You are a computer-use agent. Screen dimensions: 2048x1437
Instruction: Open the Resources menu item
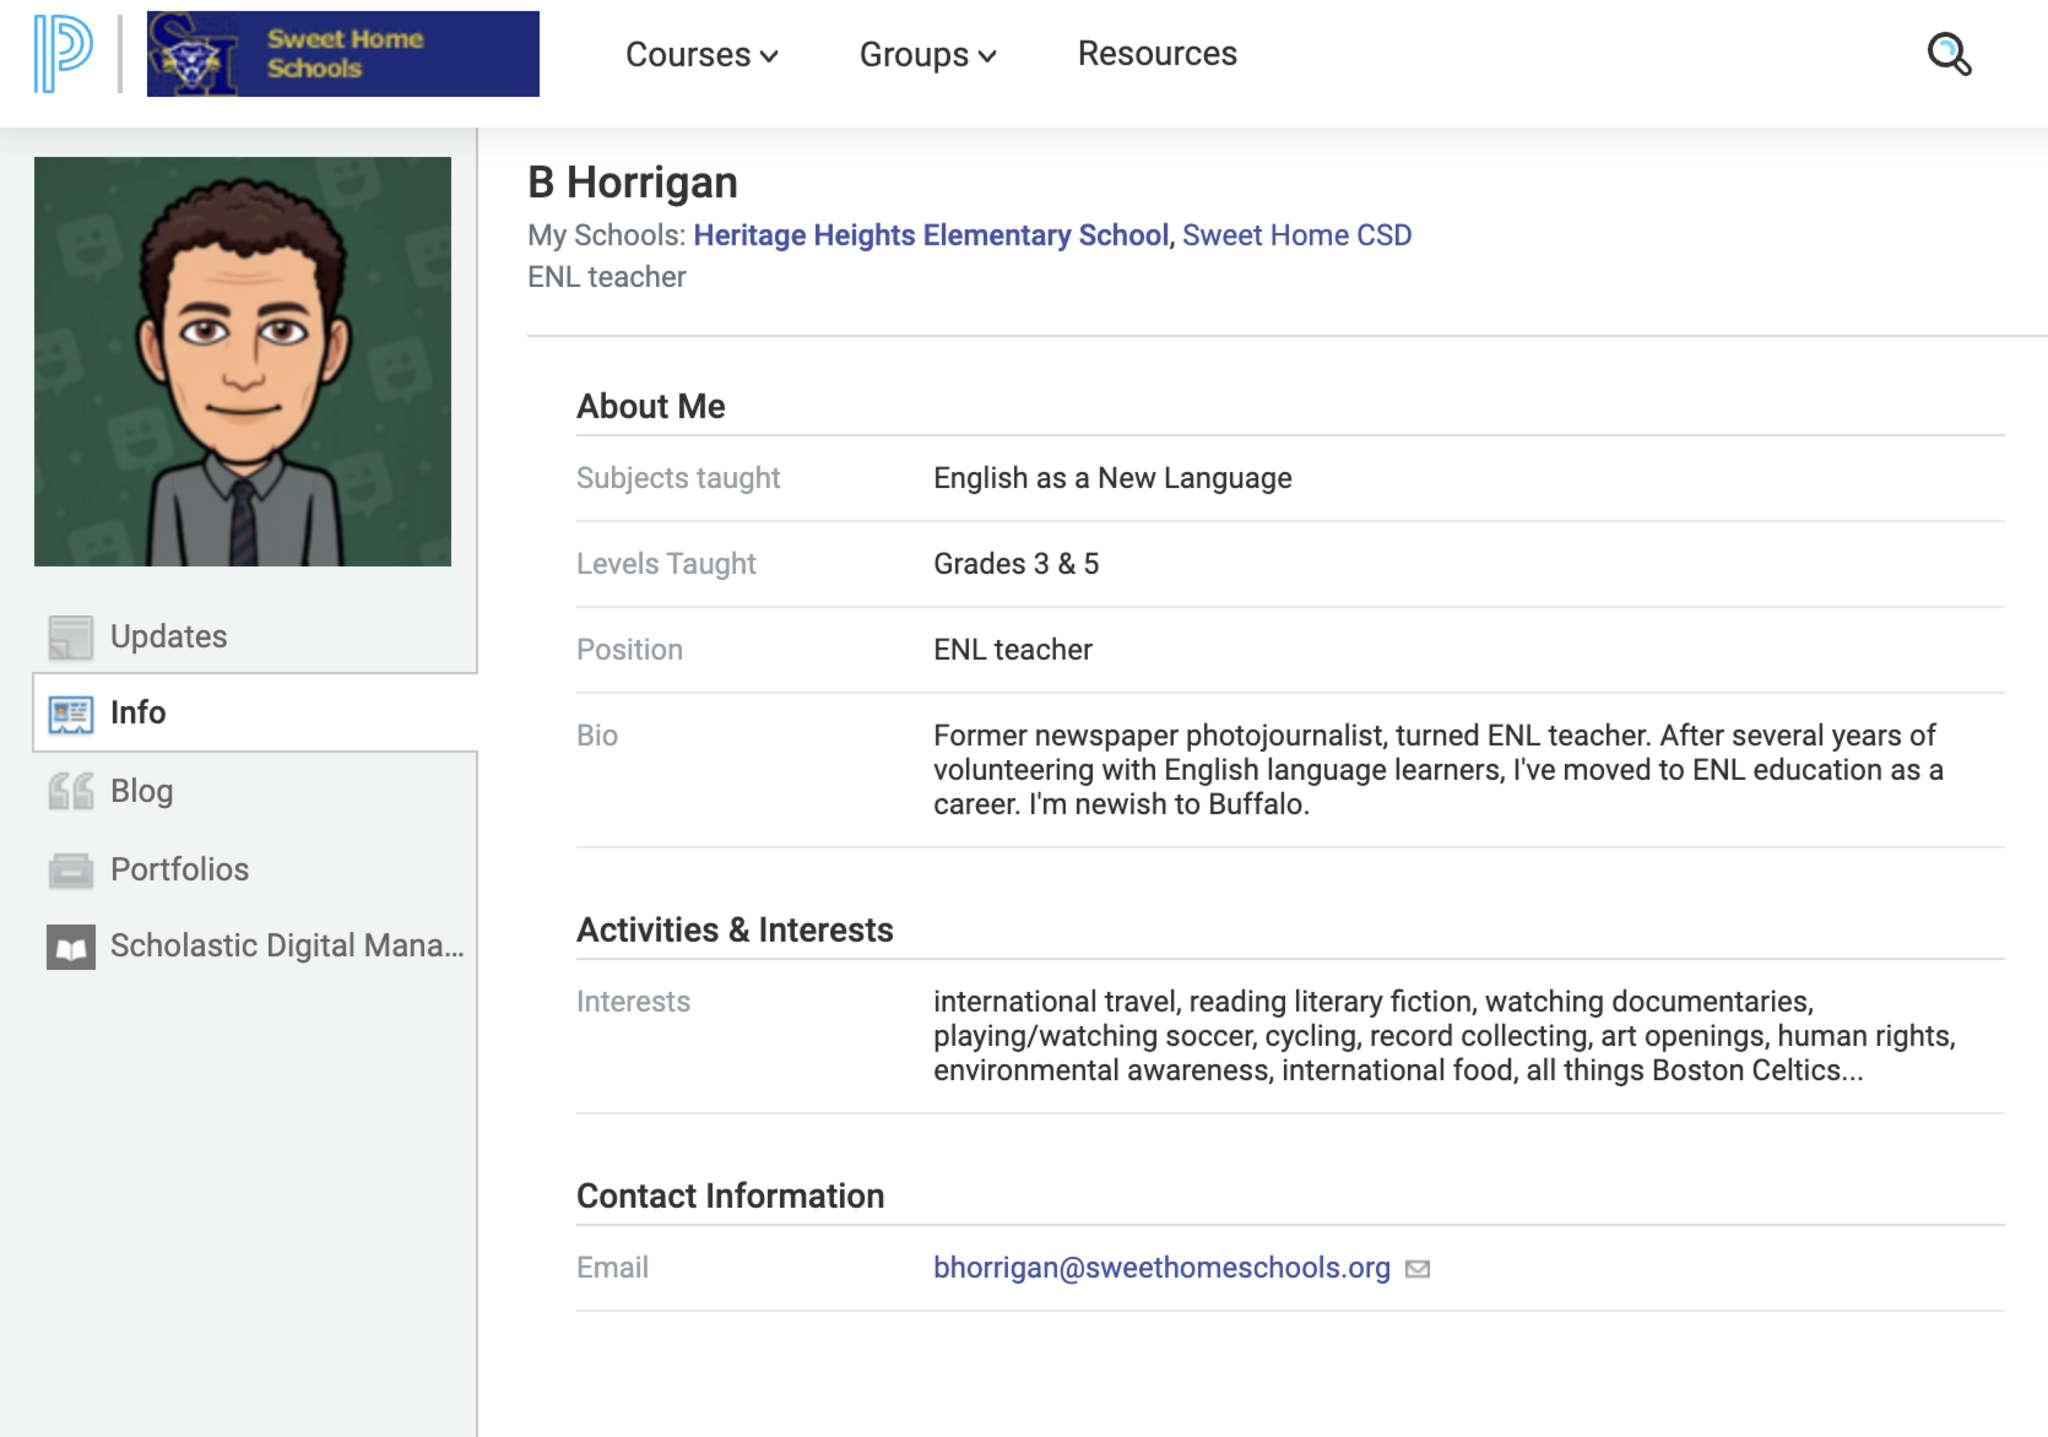click(1157, 54)
